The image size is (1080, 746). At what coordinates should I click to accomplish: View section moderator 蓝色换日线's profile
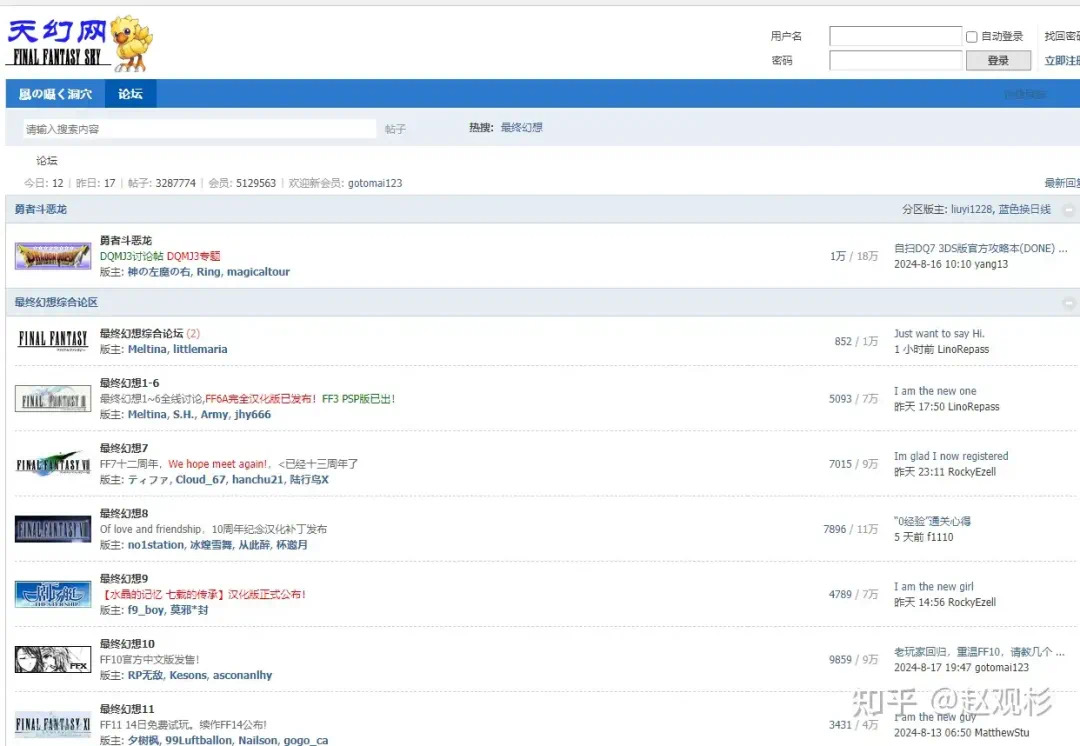tap(1025, 209)
